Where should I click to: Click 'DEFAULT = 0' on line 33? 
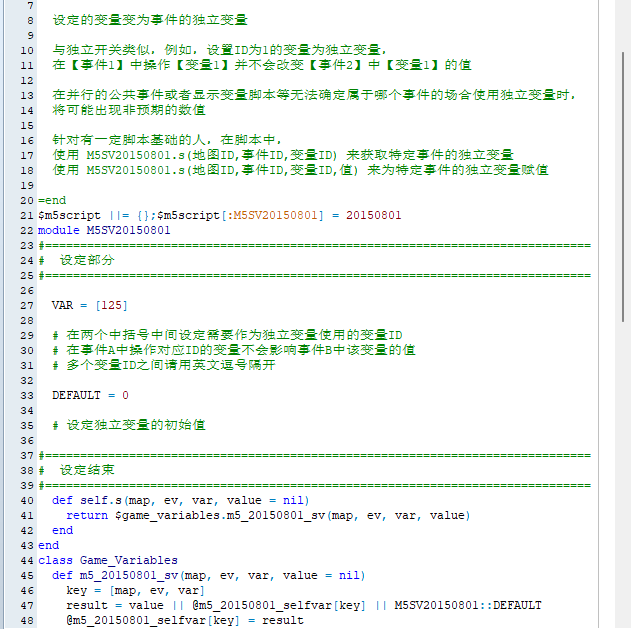point(90,395)
